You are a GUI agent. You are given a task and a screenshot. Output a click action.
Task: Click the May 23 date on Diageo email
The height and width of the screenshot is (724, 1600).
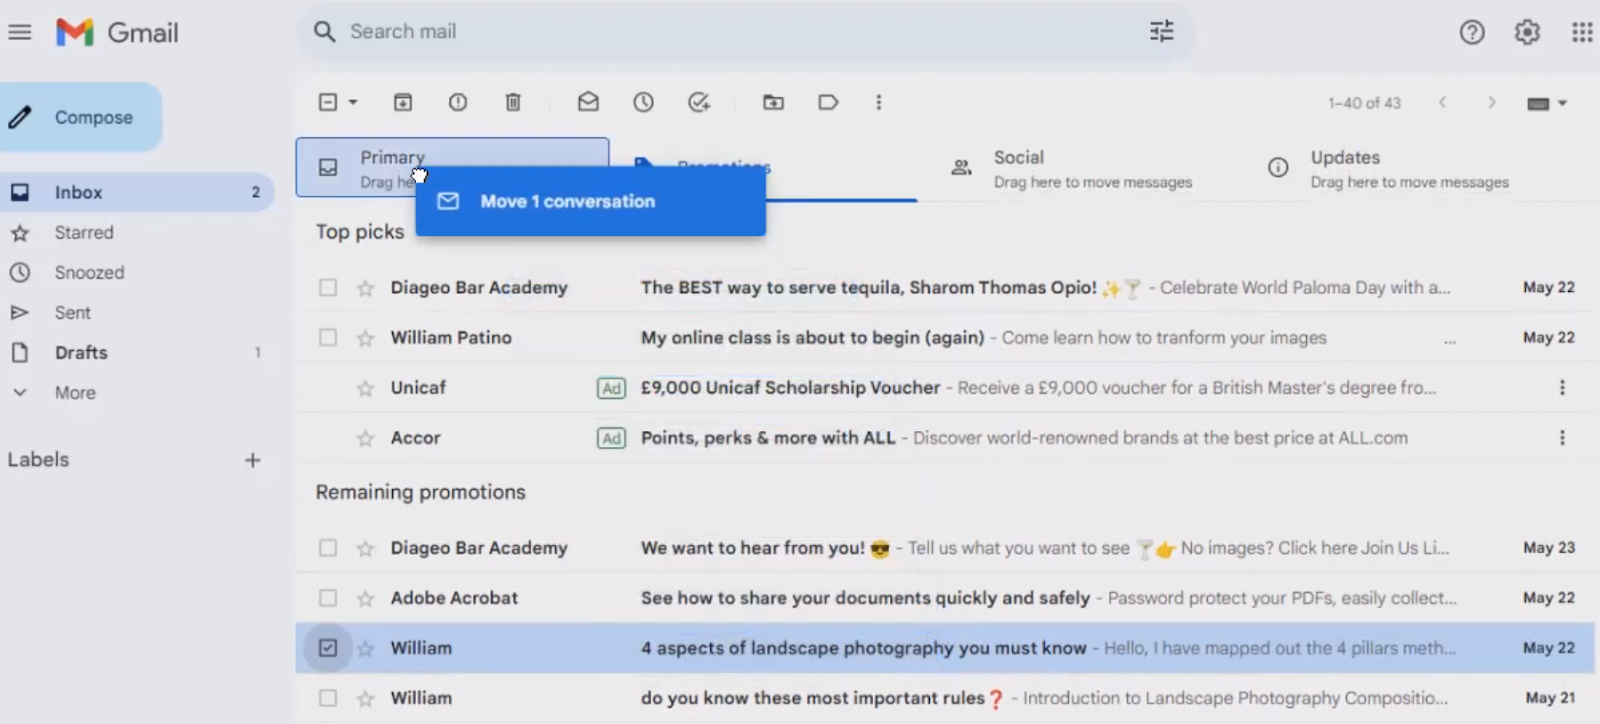pos(1548,548)
